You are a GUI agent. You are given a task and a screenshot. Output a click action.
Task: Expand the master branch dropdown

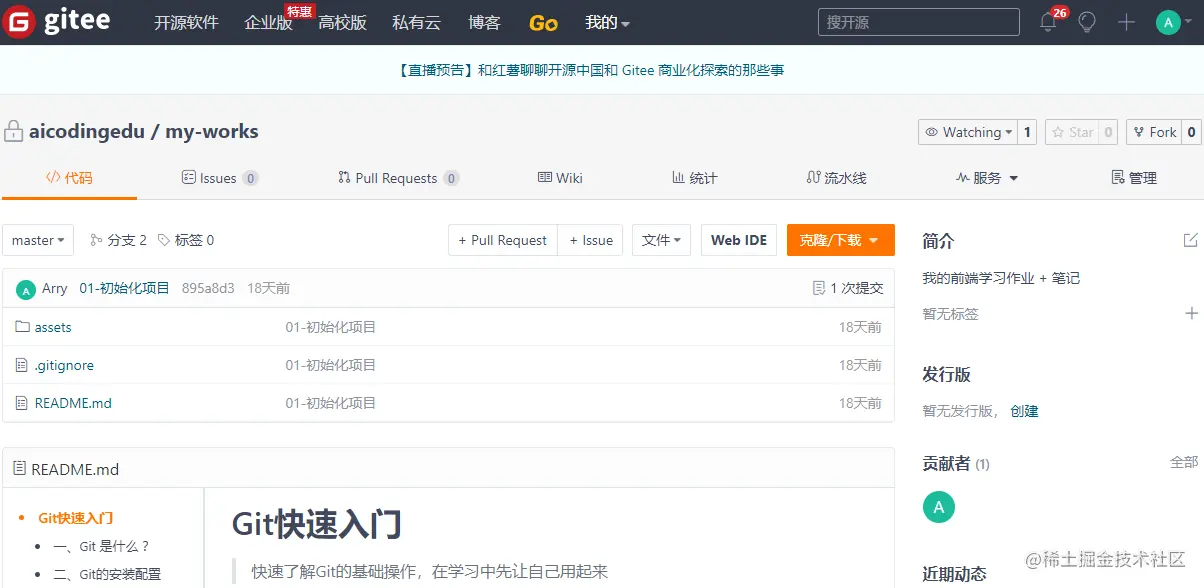click(38, 240)
